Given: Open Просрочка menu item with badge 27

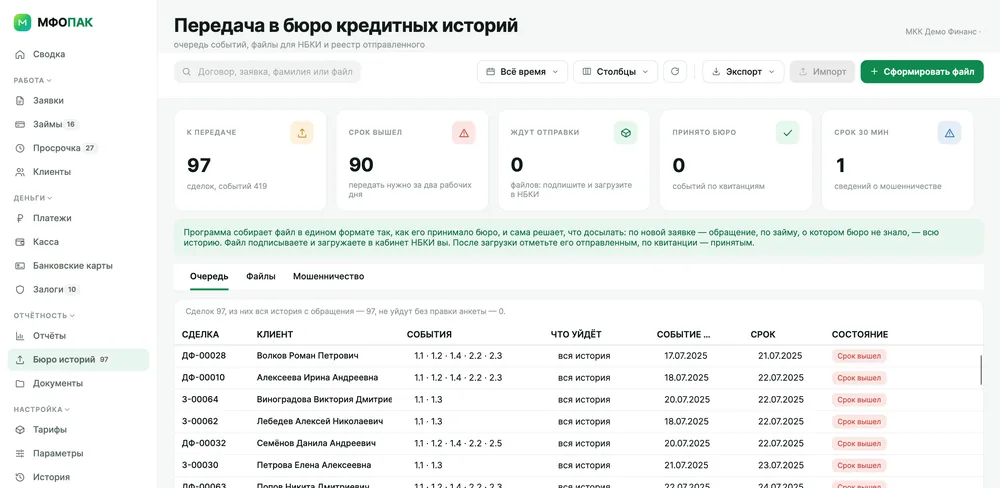Looking at the screenshot, I should (78, 148).
